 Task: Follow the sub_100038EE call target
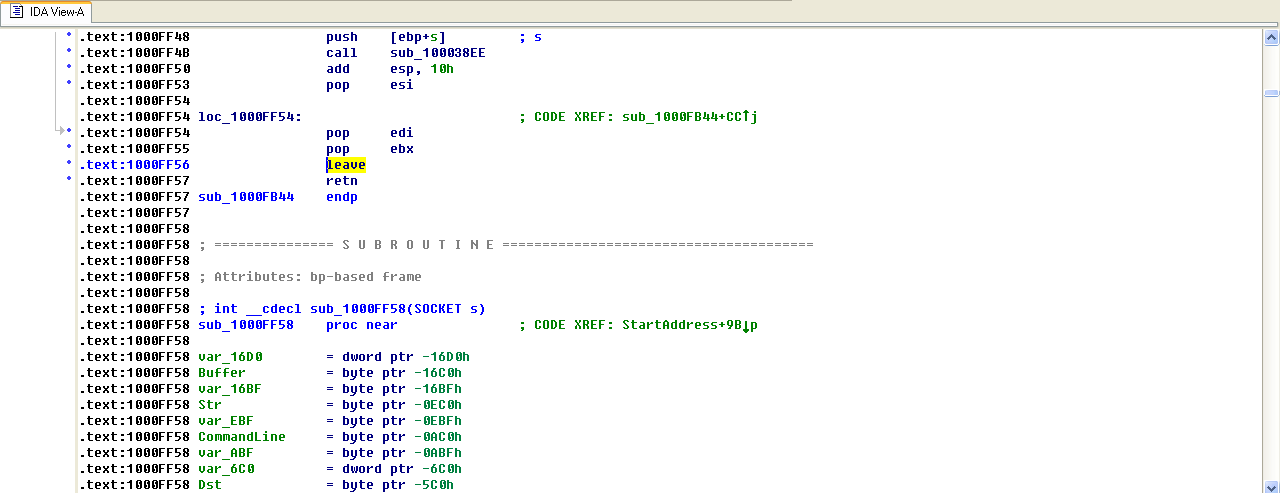pyautogui.click(x=438, y=53)
